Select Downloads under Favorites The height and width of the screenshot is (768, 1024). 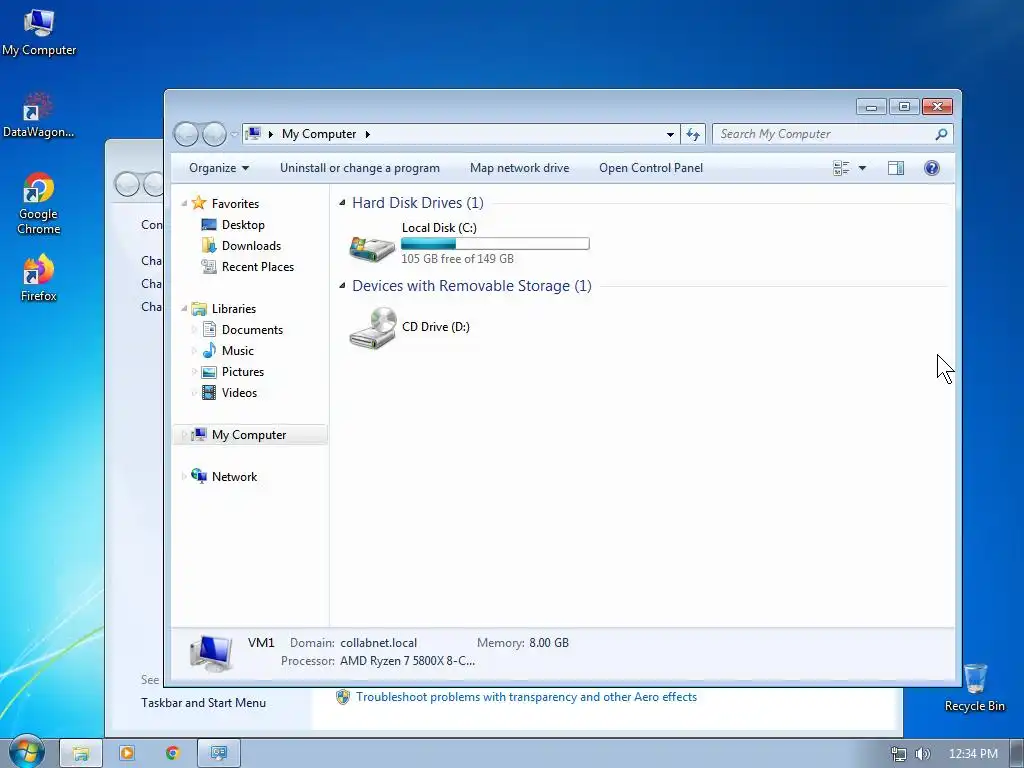click(x=251, y=246)
